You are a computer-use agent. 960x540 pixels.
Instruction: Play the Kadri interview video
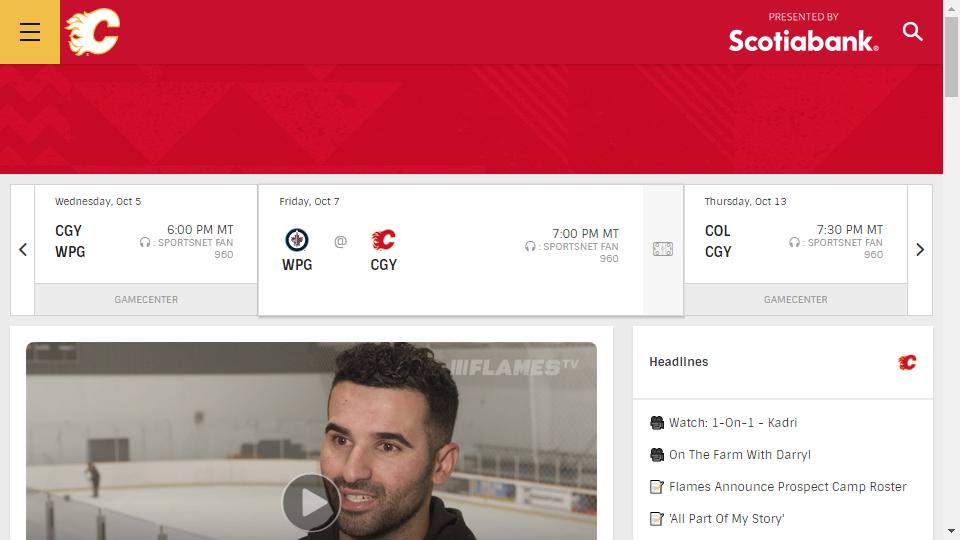(x=311, y=502)
